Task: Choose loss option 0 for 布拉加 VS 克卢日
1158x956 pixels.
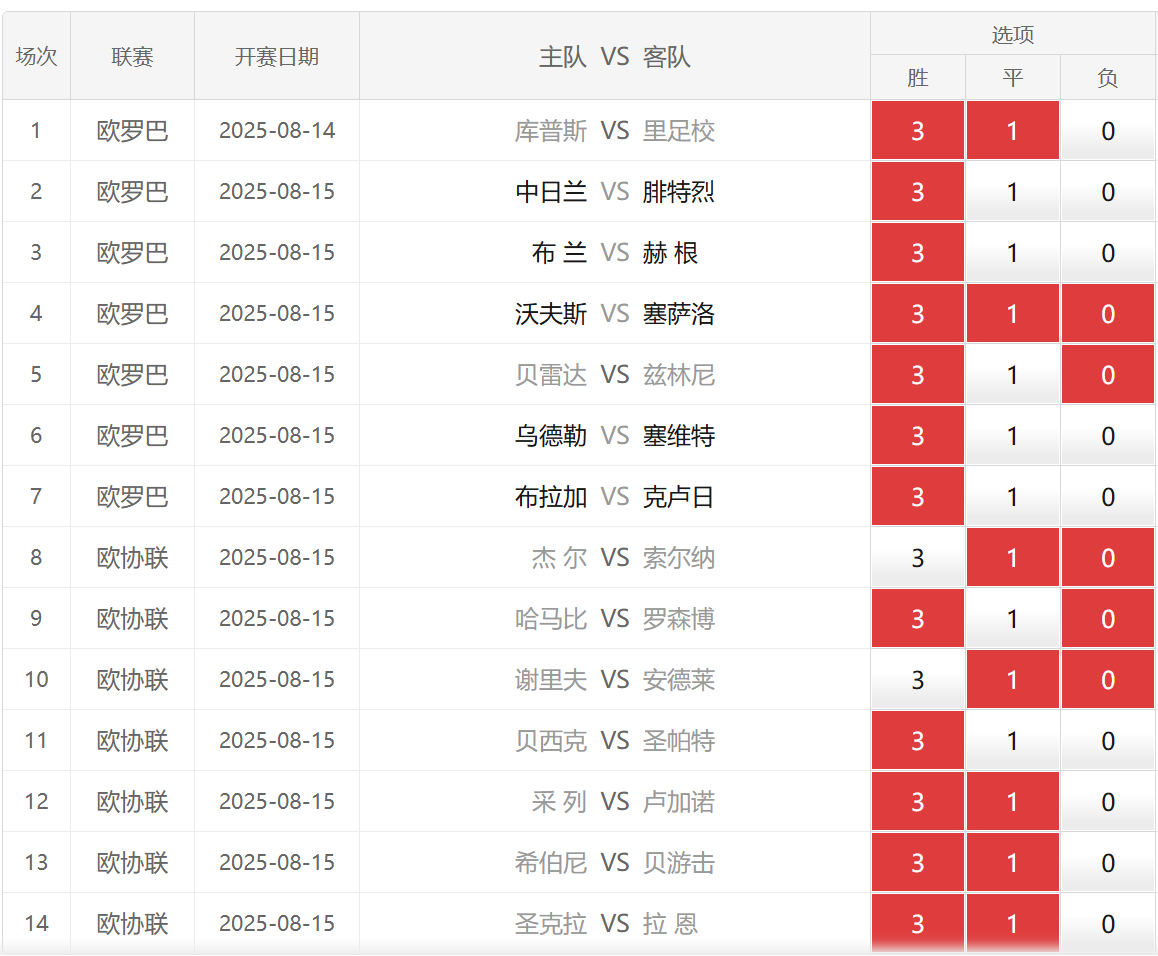Action: [1108, 496]
